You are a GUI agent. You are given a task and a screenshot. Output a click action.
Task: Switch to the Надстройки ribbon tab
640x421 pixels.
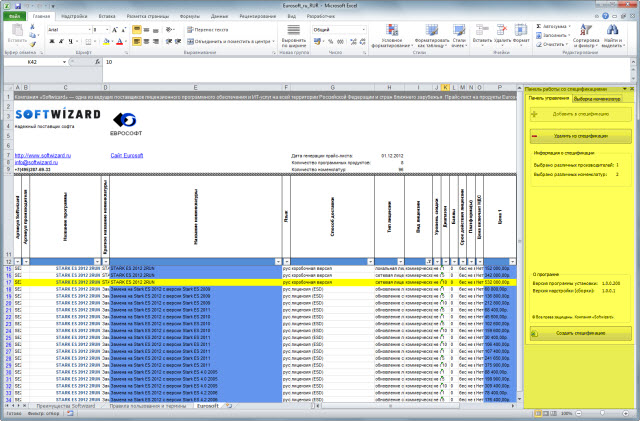(x=74, y=16)
